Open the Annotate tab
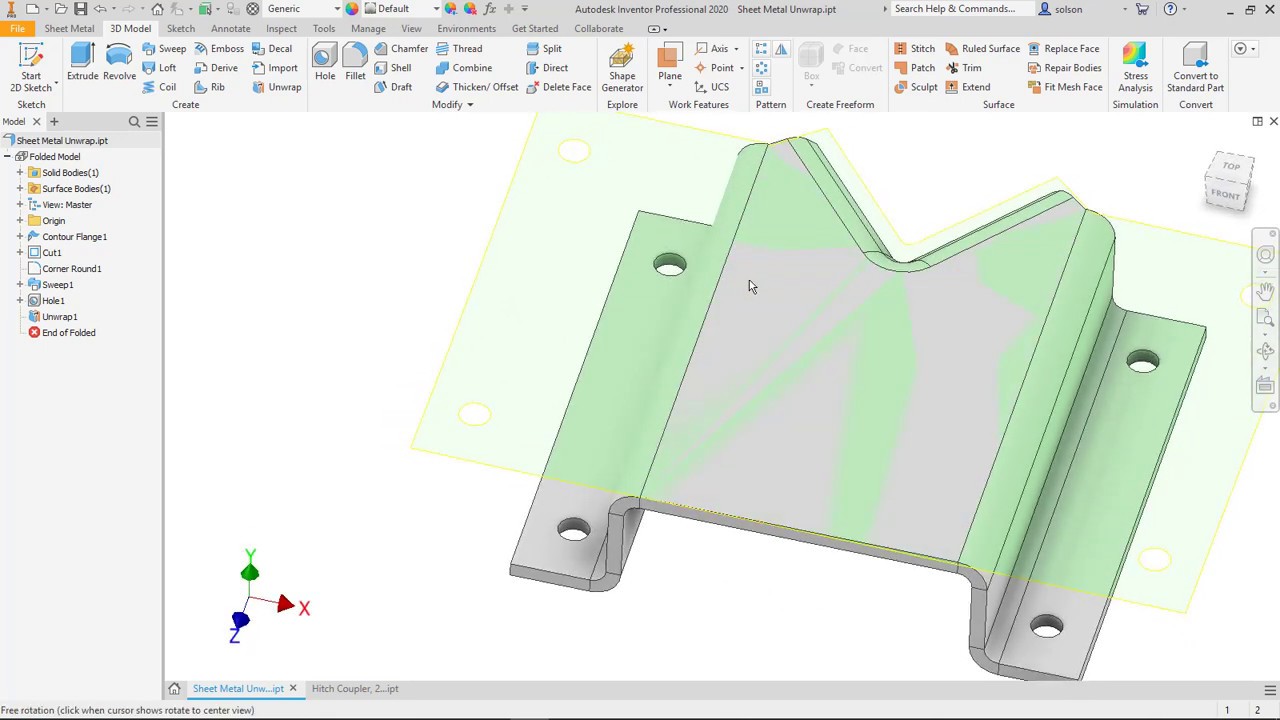This screenshot has width=1280, height=720. point(231,29)
